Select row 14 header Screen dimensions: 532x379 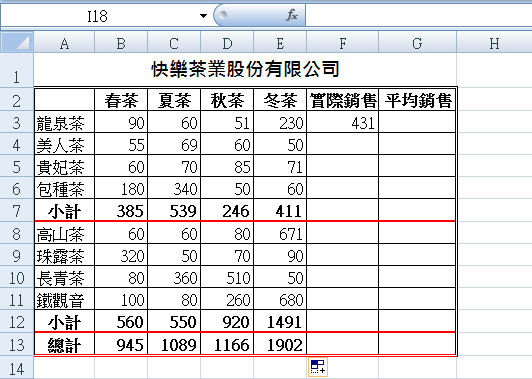click(x=17, y=368)
